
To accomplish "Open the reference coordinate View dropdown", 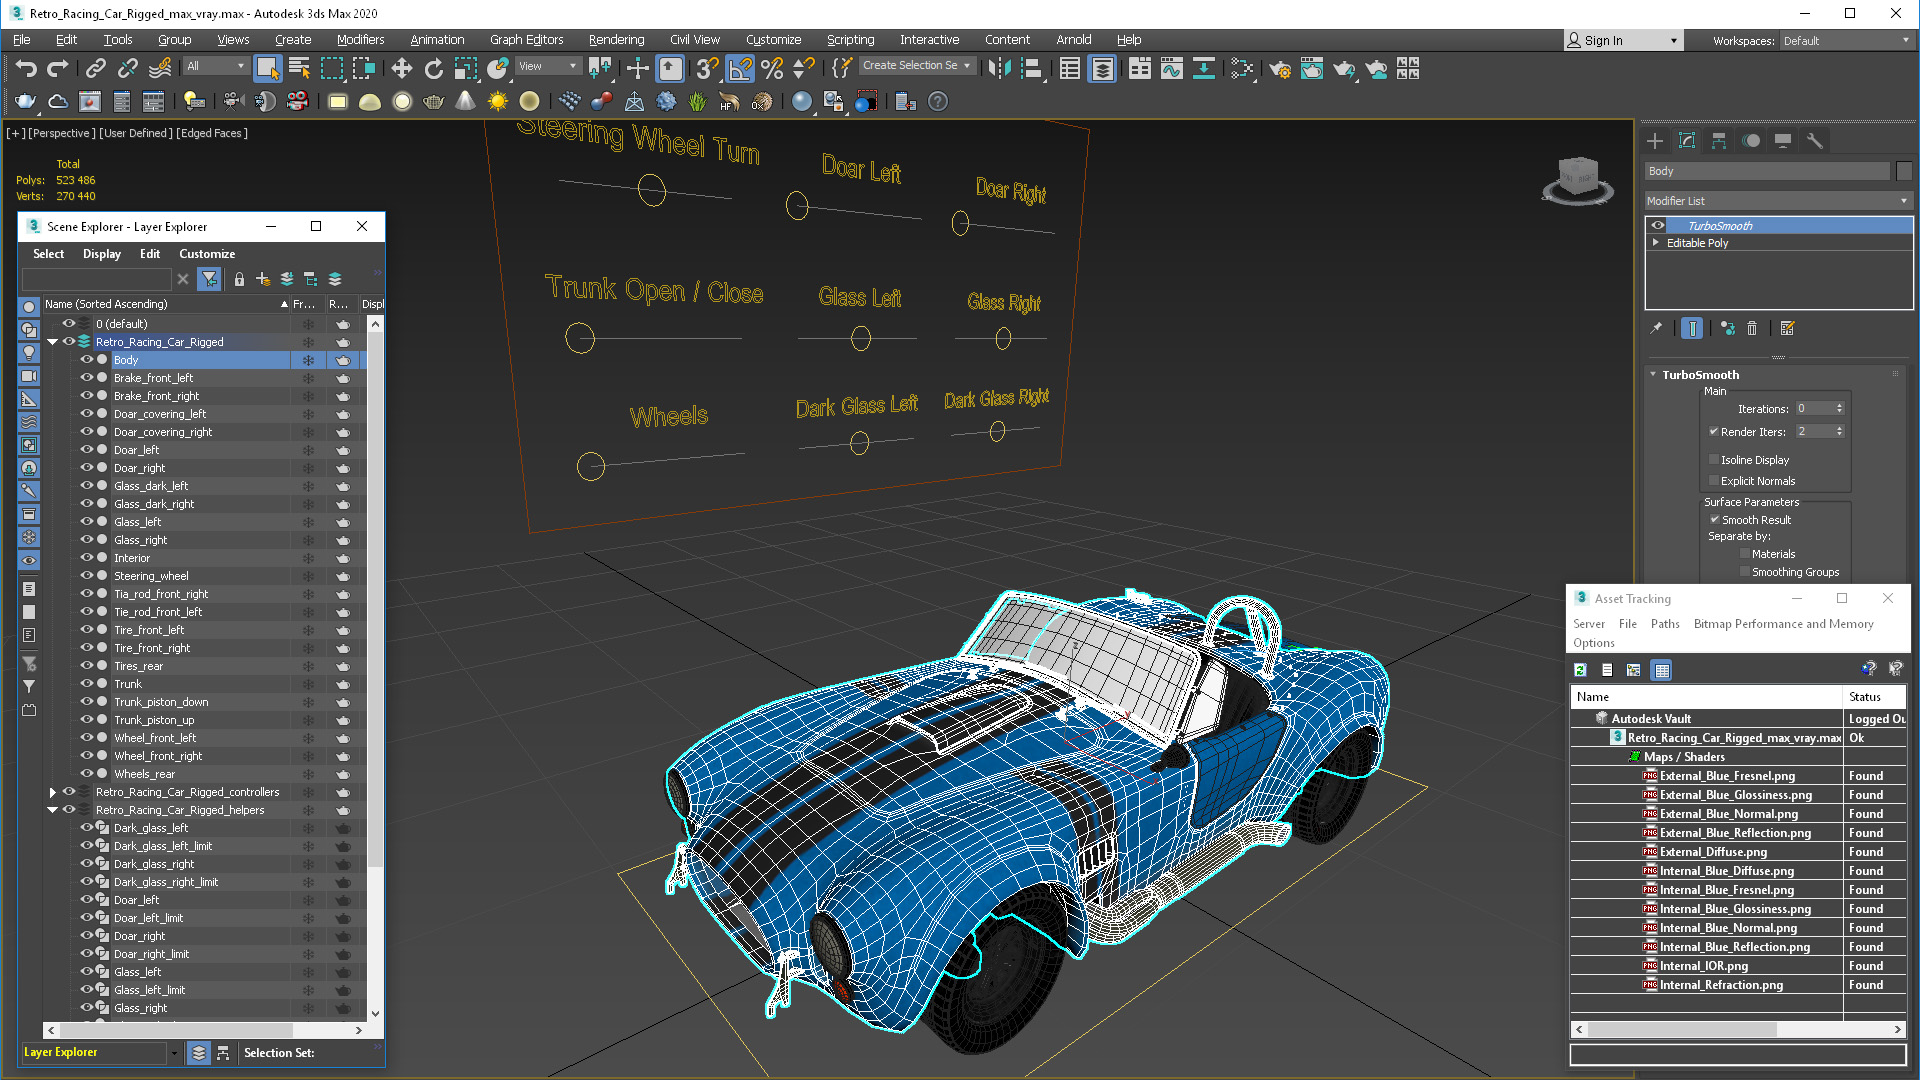I will 547,66.
